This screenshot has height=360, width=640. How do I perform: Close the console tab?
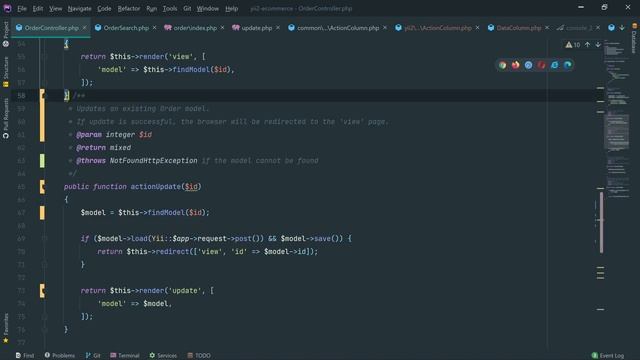click(598, 28)
